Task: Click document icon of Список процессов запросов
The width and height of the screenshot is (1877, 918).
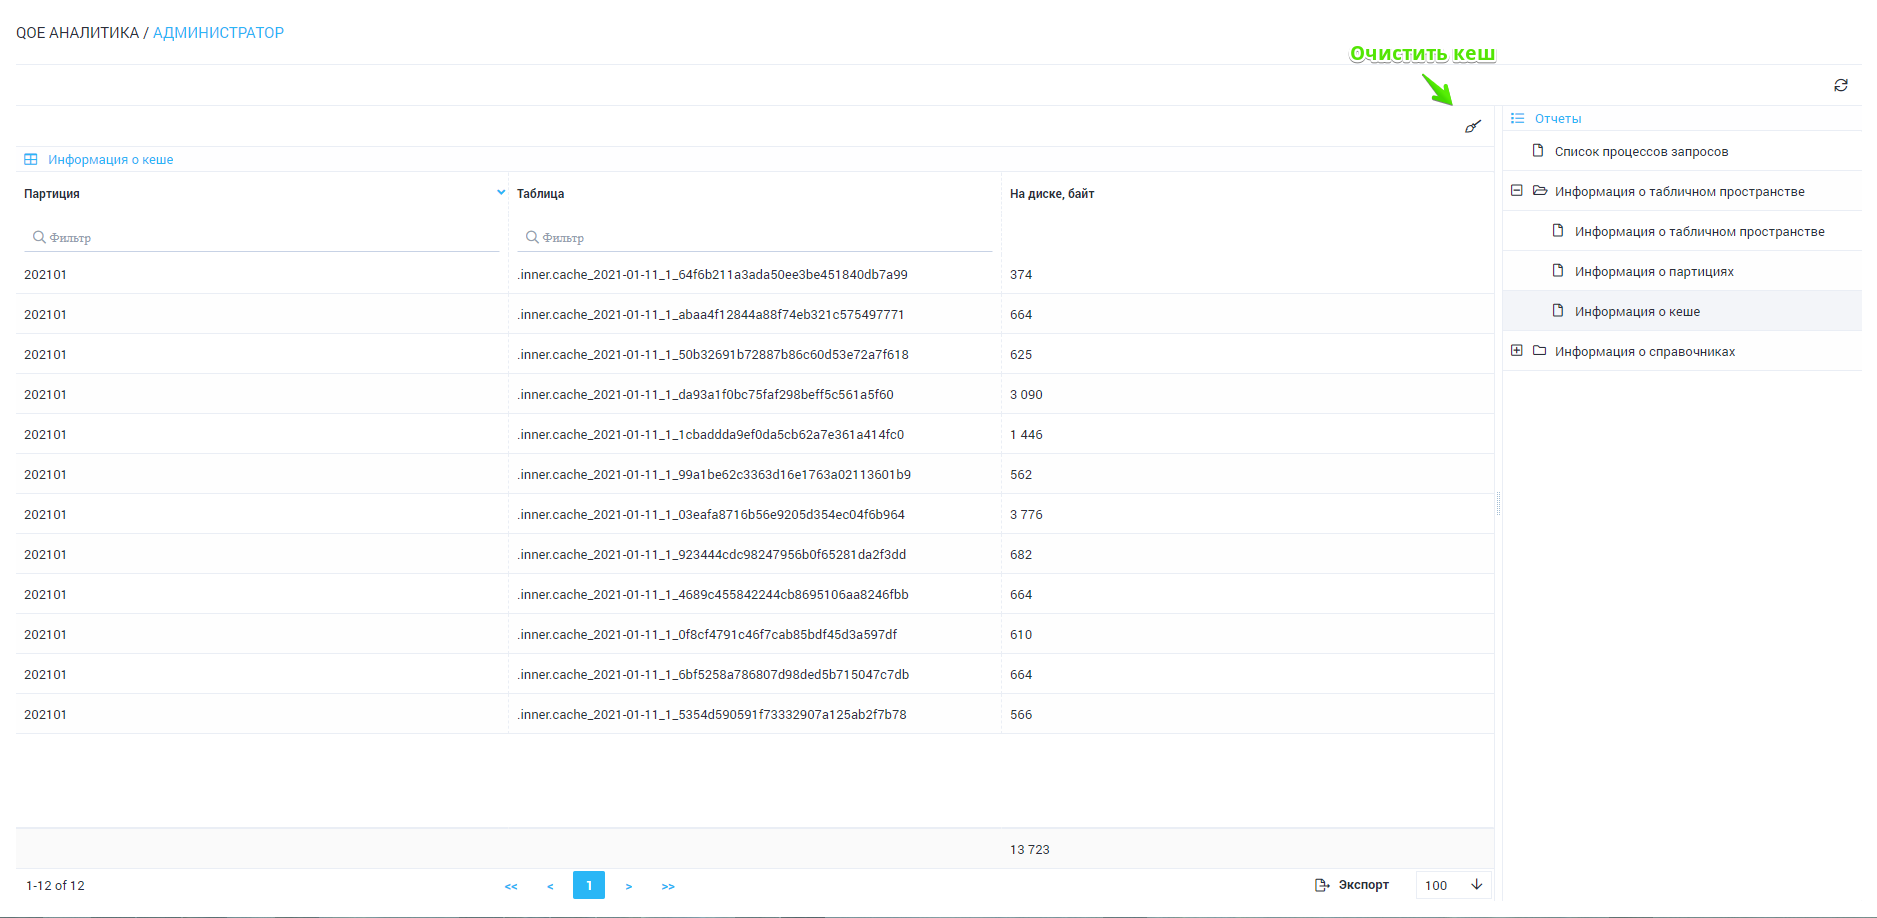Action: (1538, 151)
